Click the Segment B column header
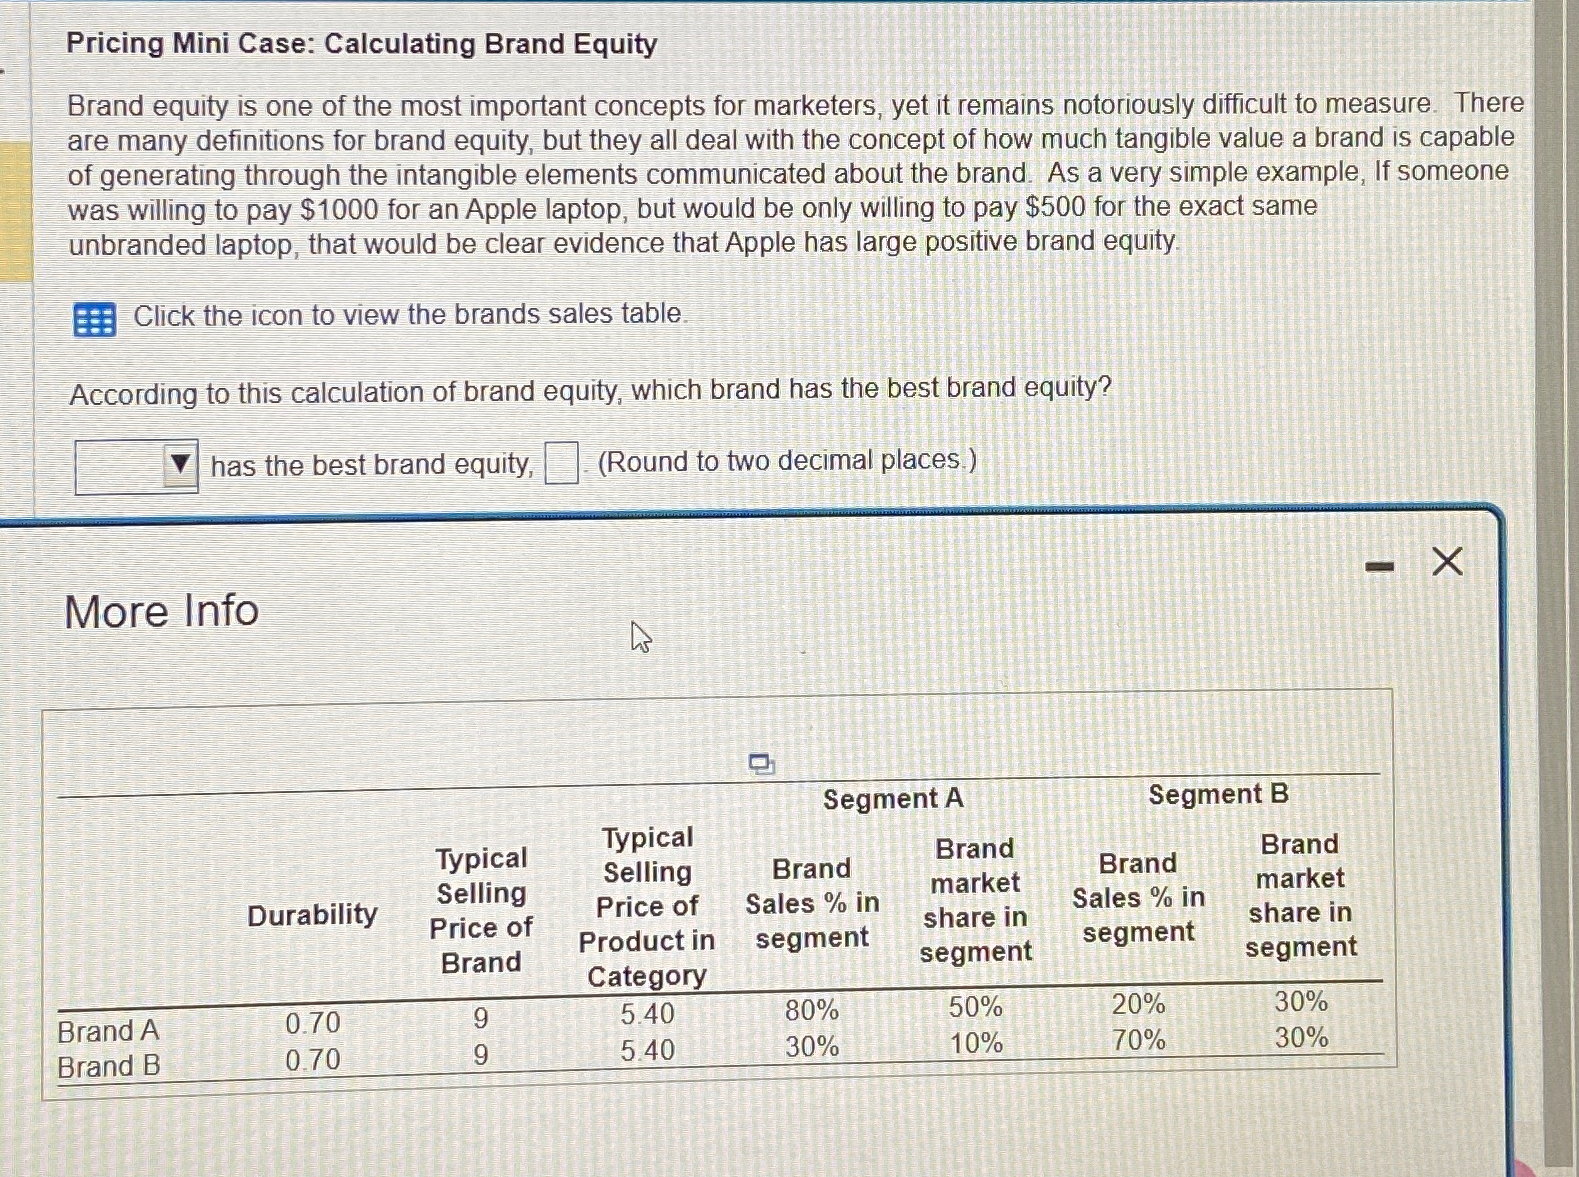Viewport: 1579px width, 1177px height. coord(1218,794)
